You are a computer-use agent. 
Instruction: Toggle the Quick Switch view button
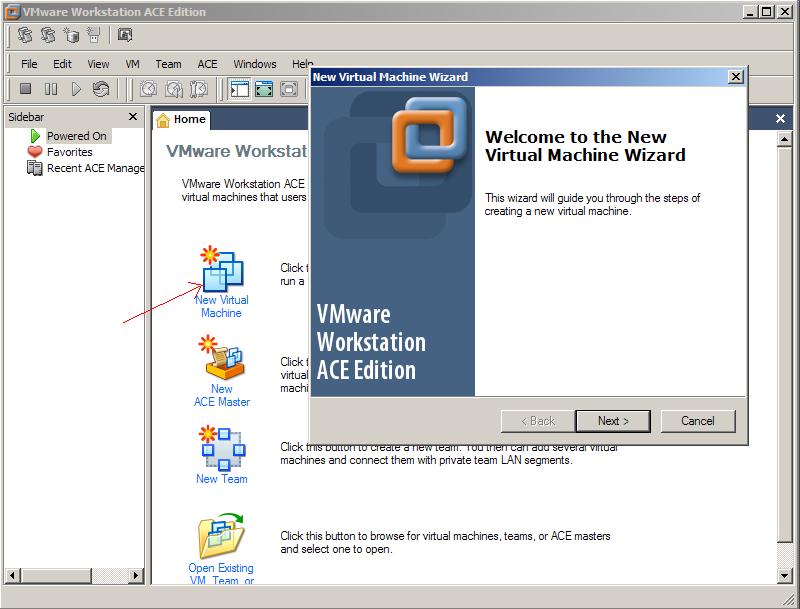click(x=289, y=89)
